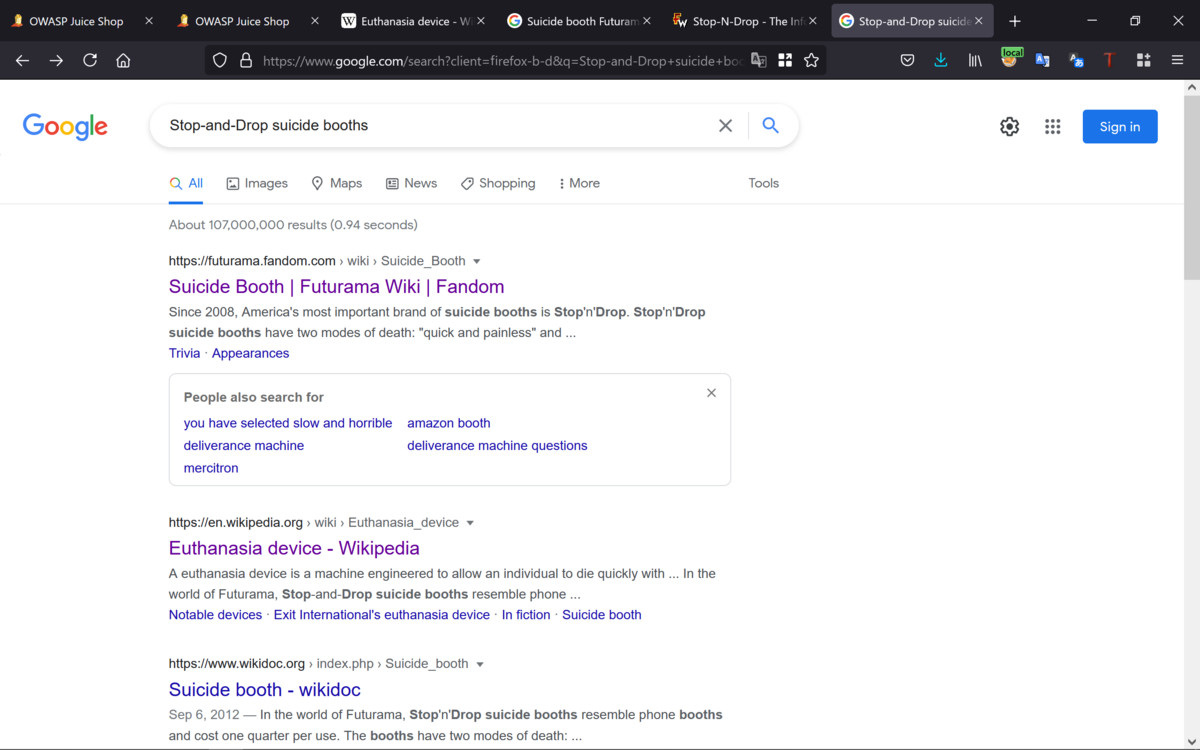Open the search Tools options
This screenshot has width=1200, height=750.
click(x=763, y=183)
